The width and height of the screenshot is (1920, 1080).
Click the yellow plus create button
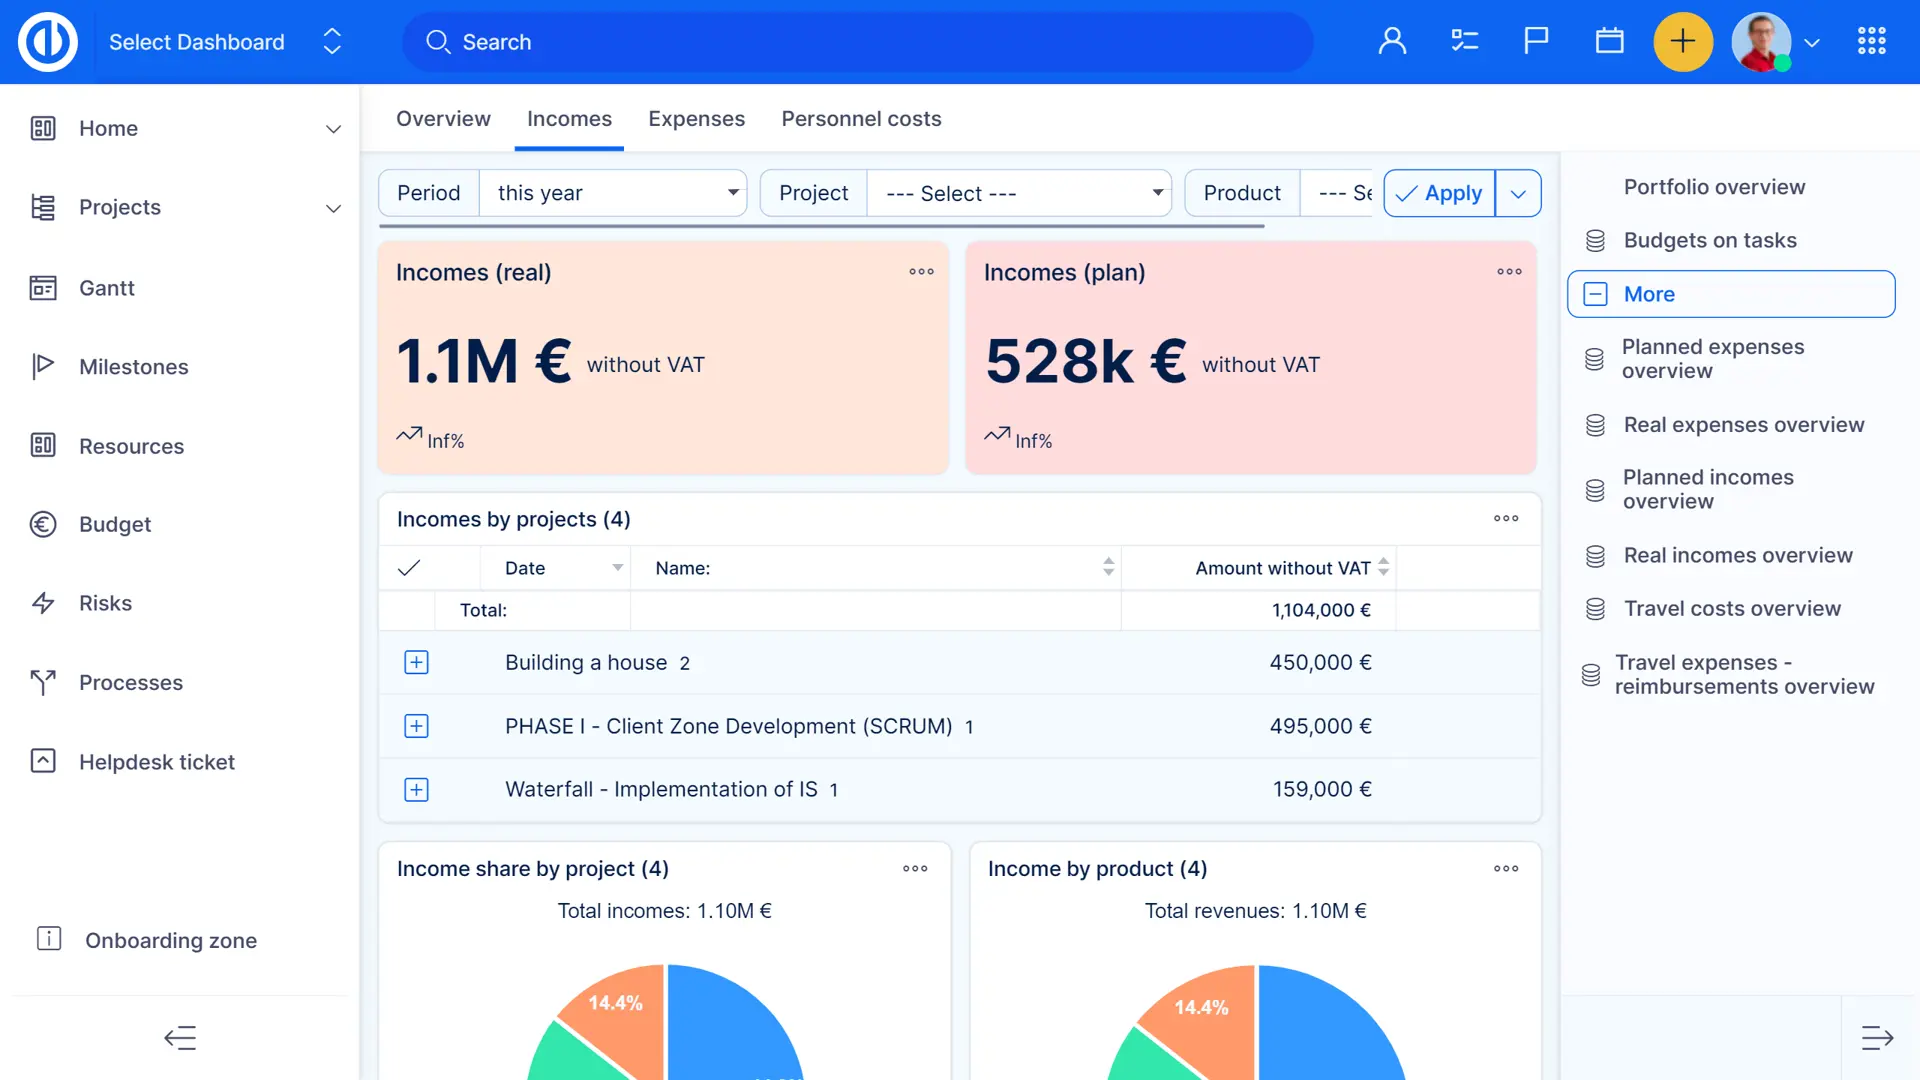click(x=1683, y=42)
